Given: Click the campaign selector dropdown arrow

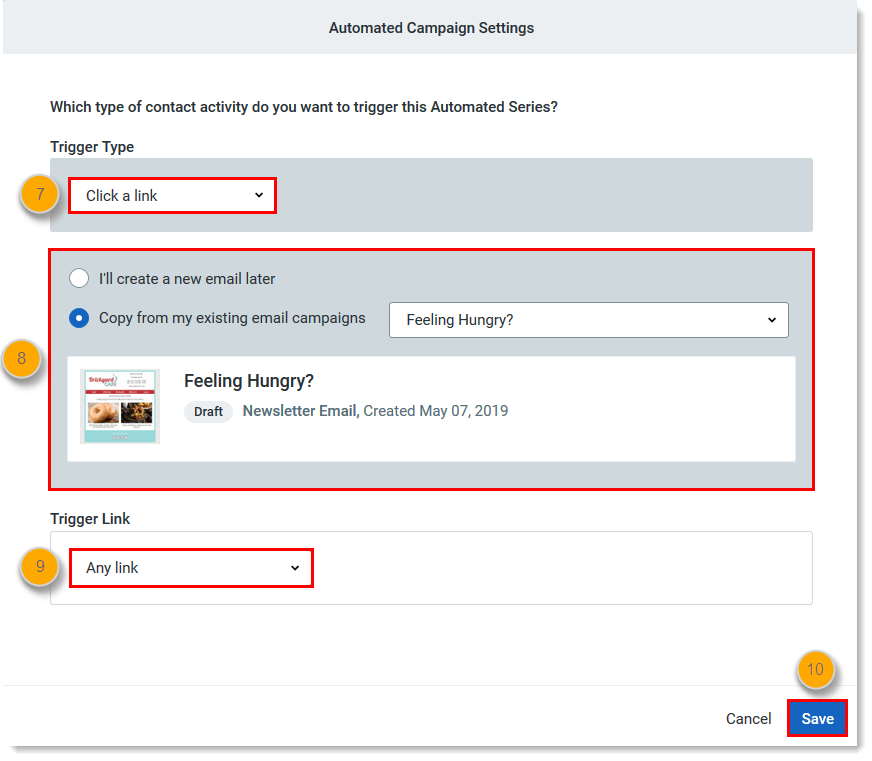Looking at the screenshot, I should (x=771, y=319).
